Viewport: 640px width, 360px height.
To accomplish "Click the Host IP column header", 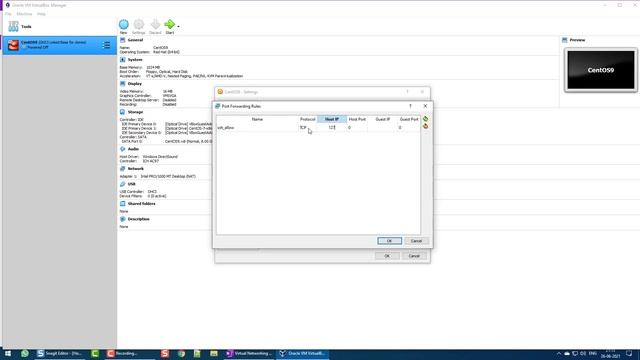I will coord(332,119).
